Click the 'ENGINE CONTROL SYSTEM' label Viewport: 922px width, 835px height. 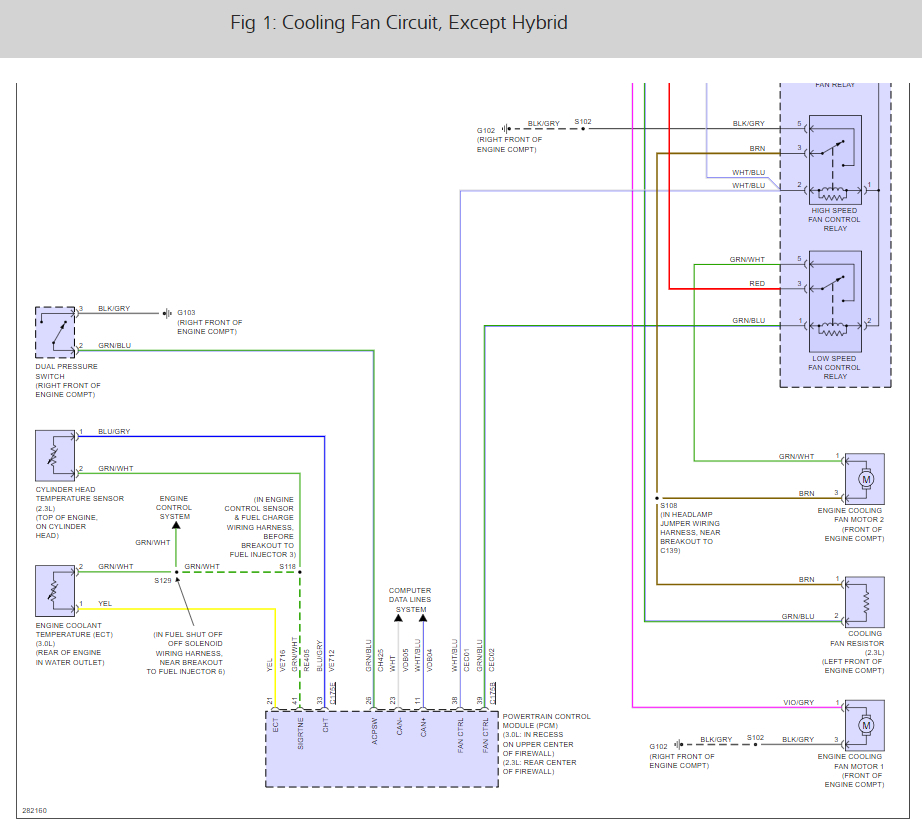pyautogui.click(x=174, y=507)
